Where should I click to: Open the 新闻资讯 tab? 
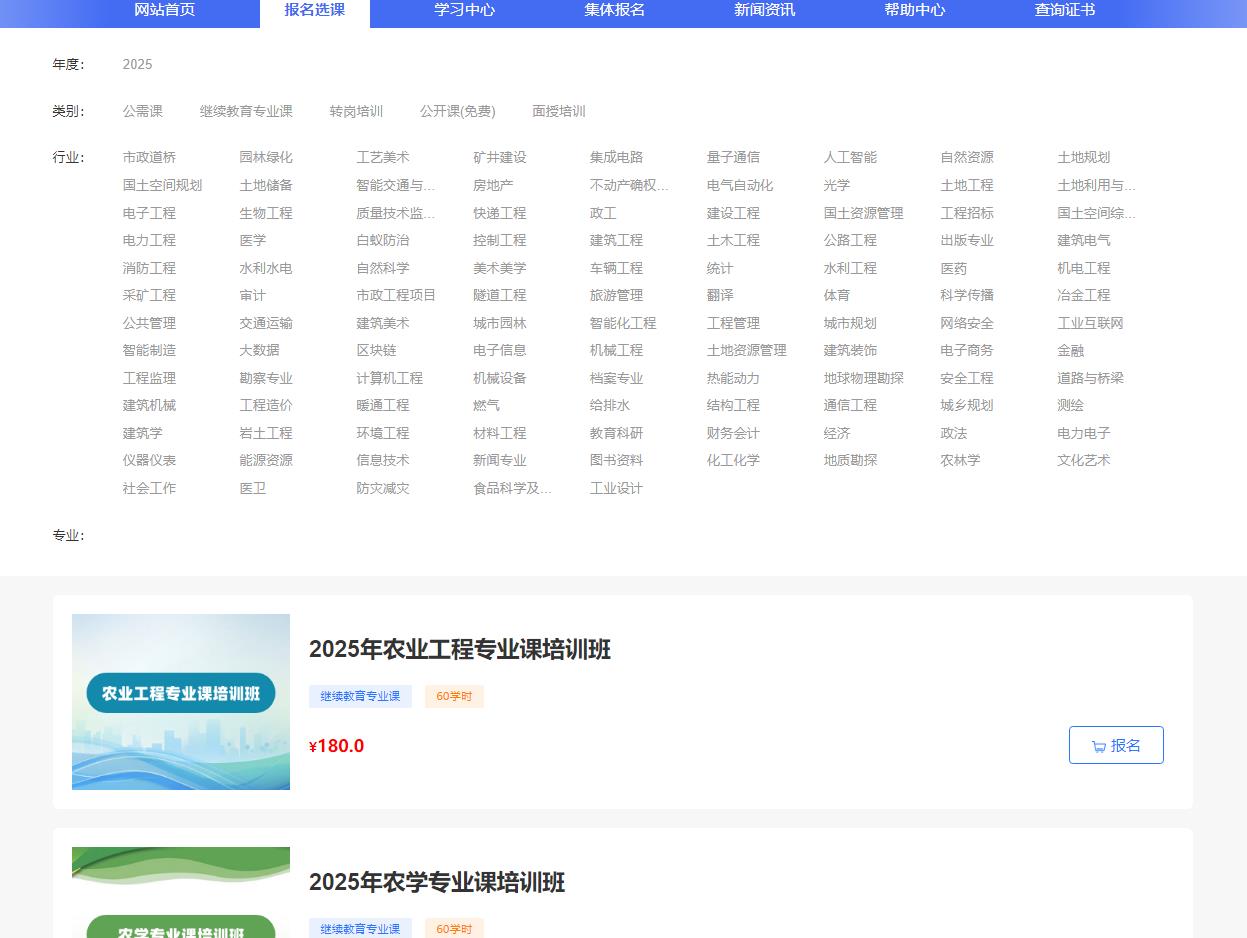click(764, 10)
